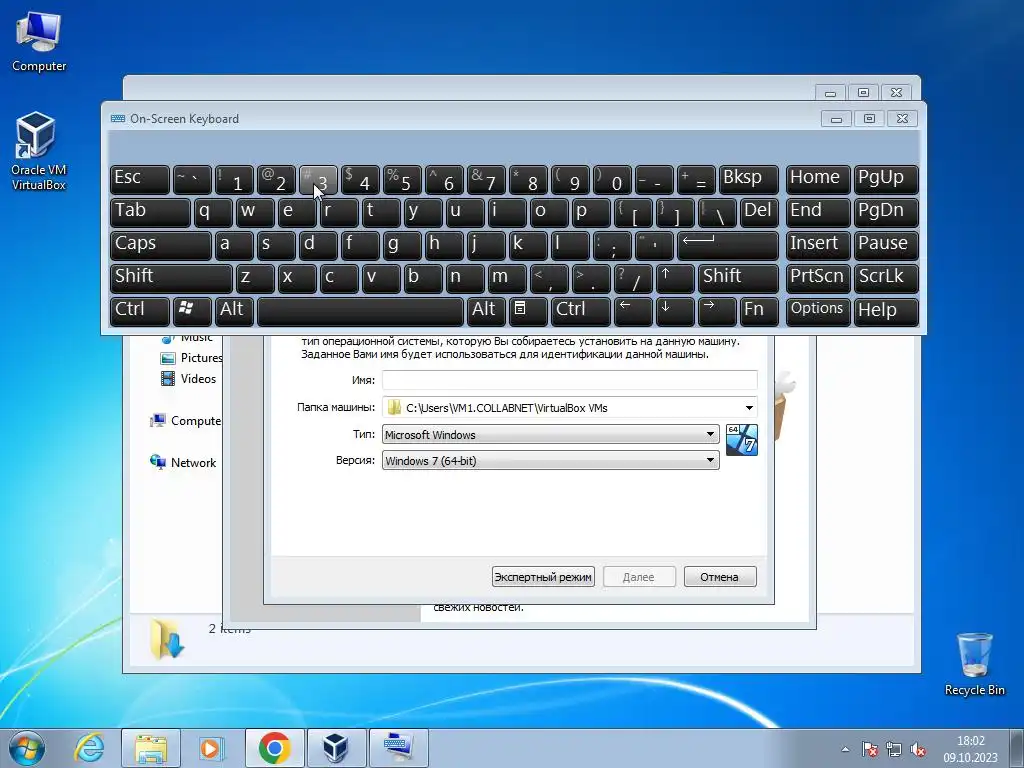Expand the Версия Windows 7 (64-bit) dropdown
The height and width of the screenshot is (768, 1024).
(551, 460)
